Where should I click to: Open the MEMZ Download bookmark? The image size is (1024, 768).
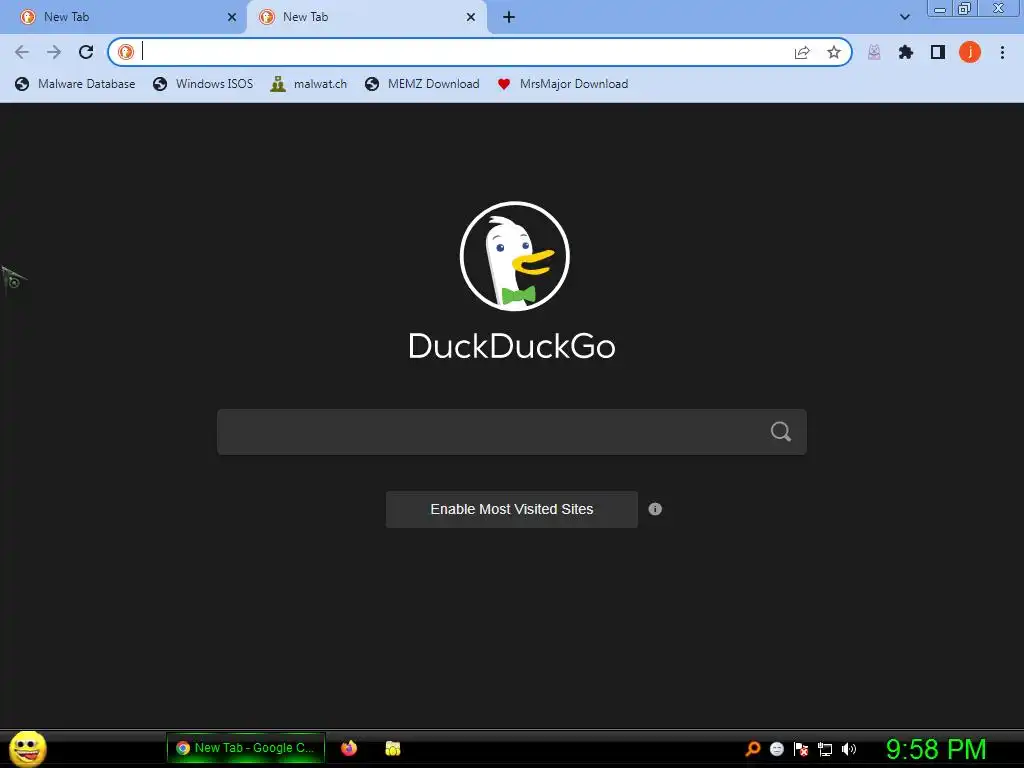[x=423, y=84]
